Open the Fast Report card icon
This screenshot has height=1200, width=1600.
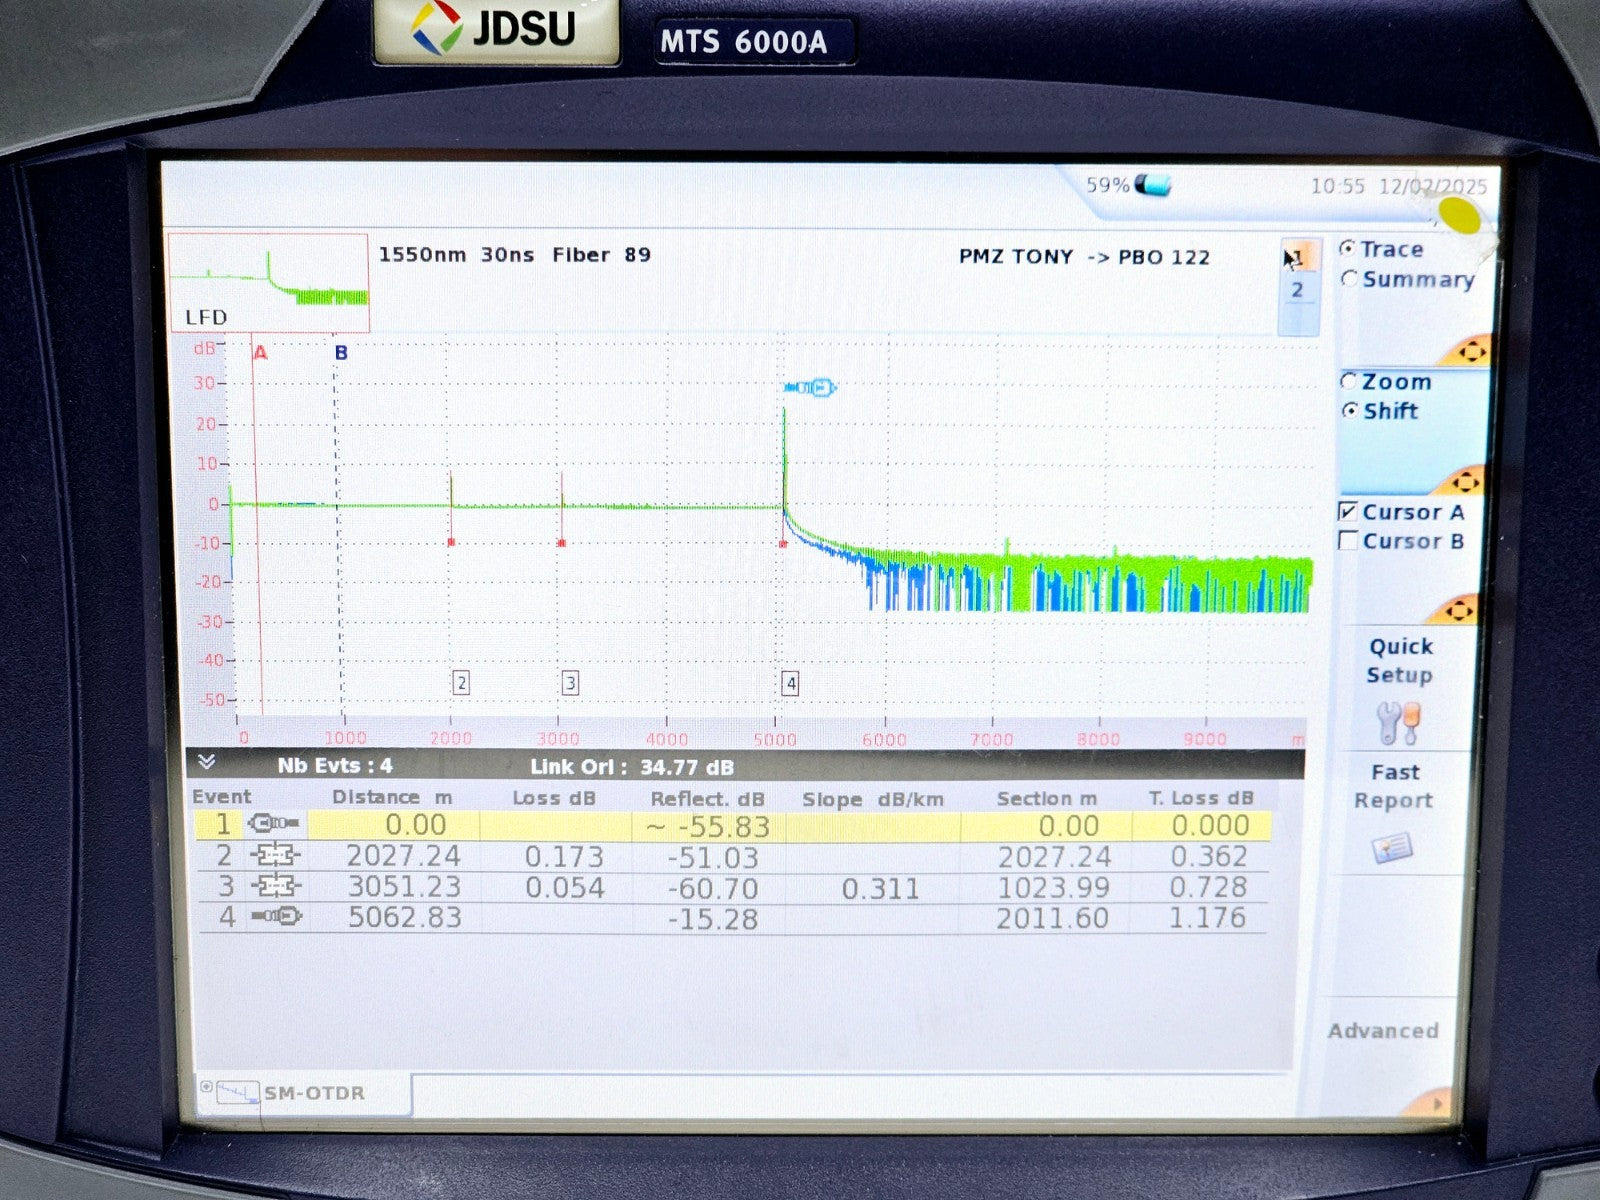coord(1392,848)
